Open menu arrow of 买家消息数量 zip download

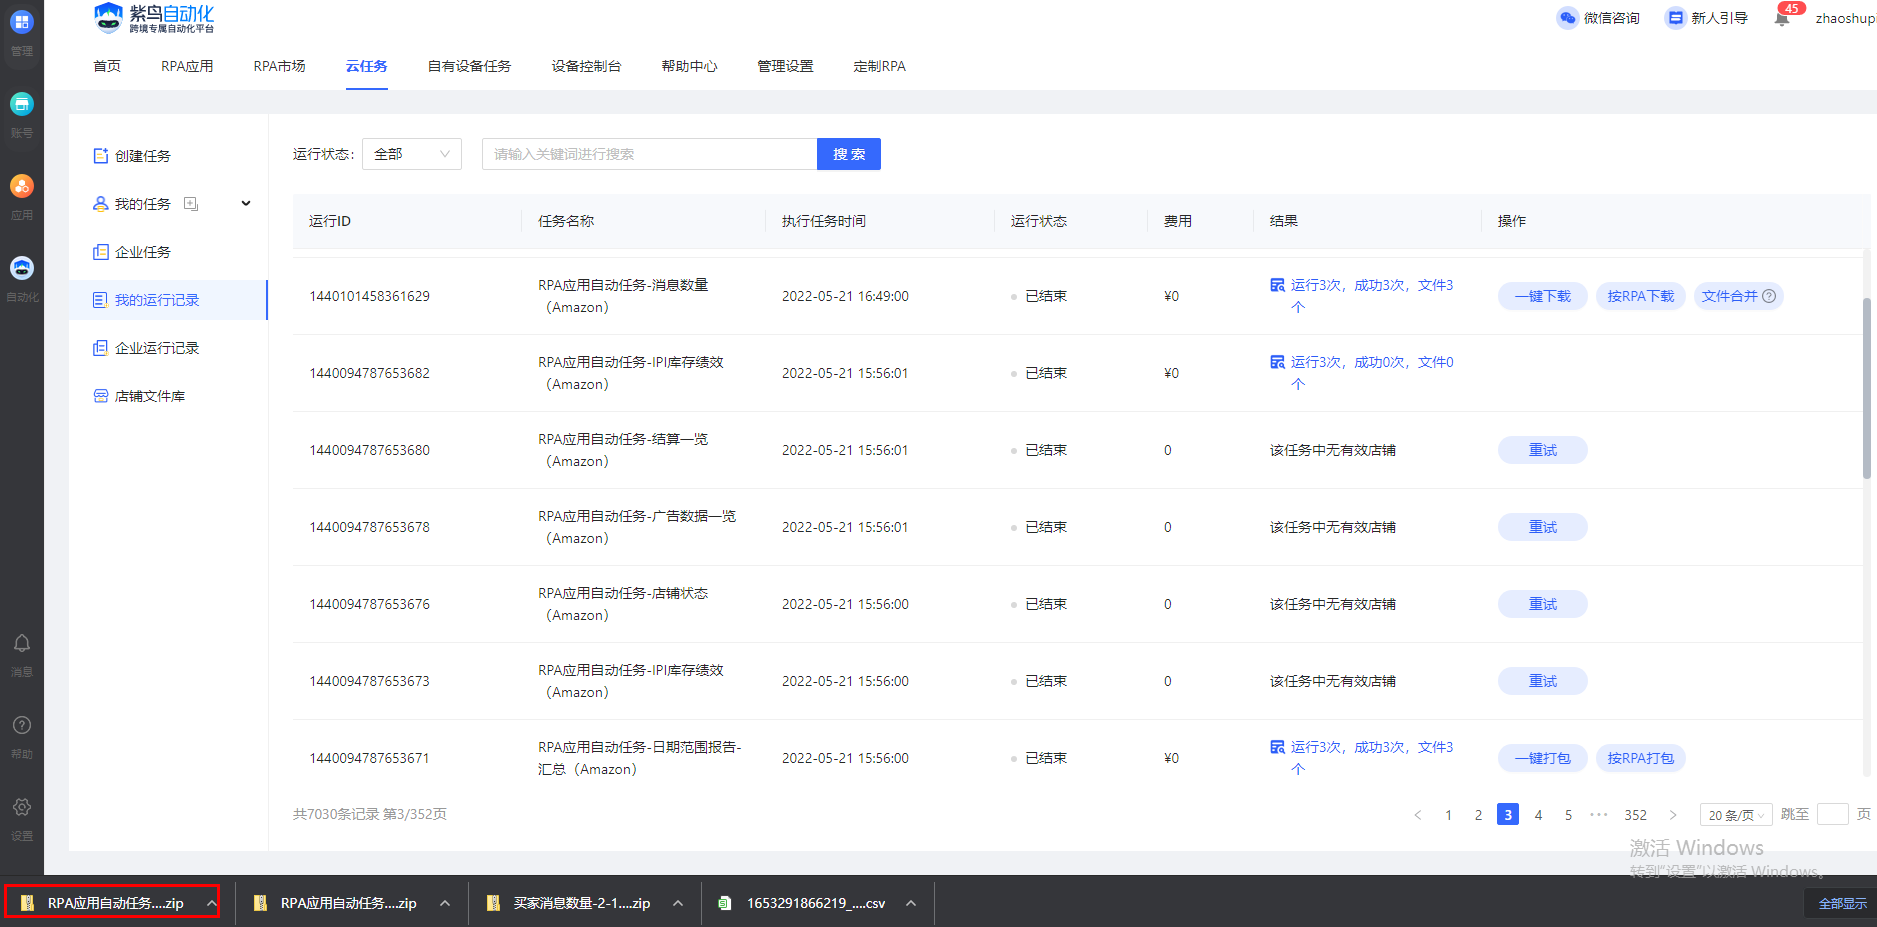pos(678,903)
